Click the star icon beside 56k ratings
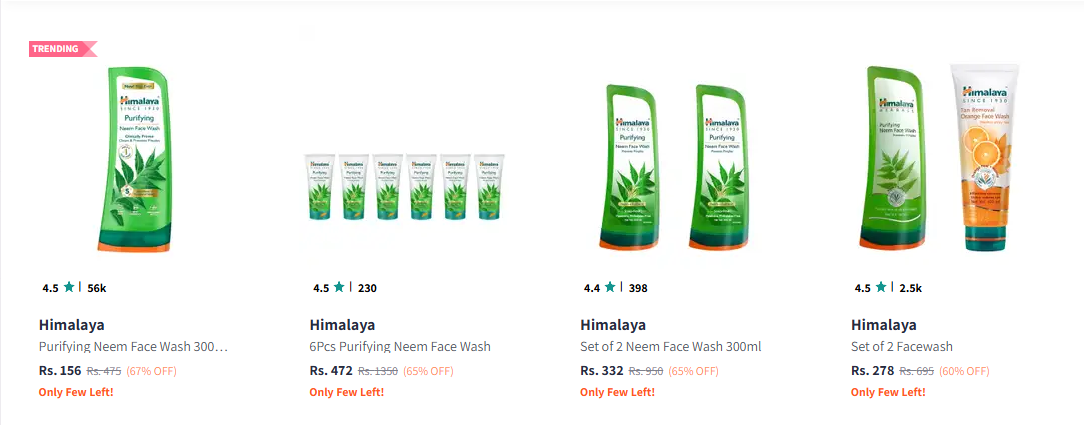The image size is (1084, 425). pos(68,287)
